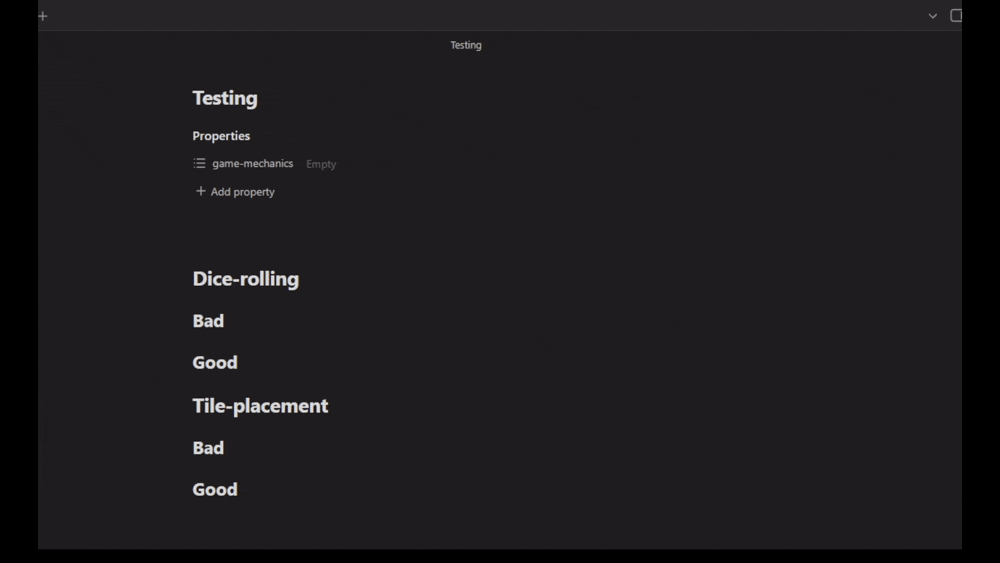Click Good heading under Dice-rolling
The image size is (1000, 563).
215,363
